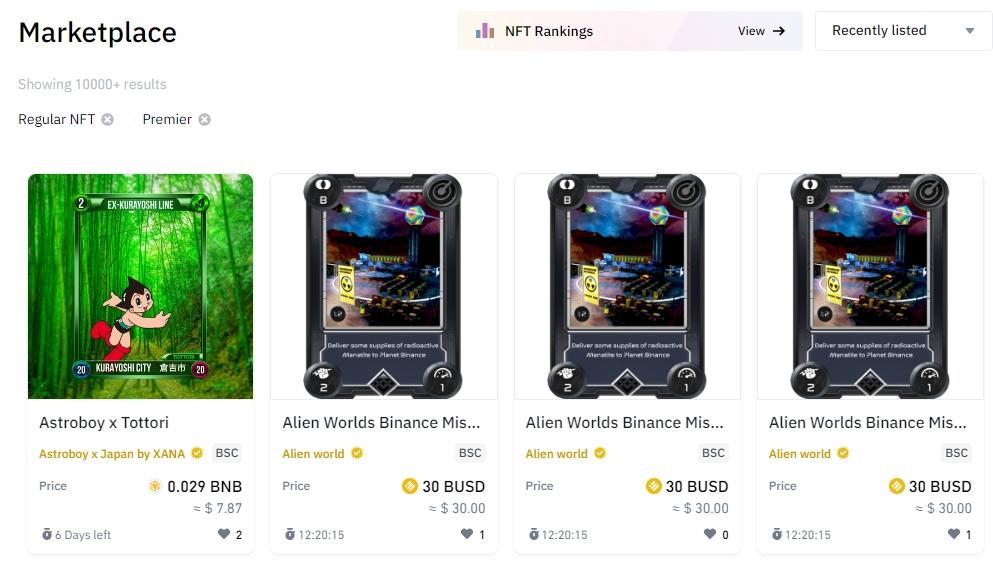This screenshot has height=566, width=993.
Task: Toggle heart on Alien Worlds card with 0 likes
Action: (x=710, y=534)
